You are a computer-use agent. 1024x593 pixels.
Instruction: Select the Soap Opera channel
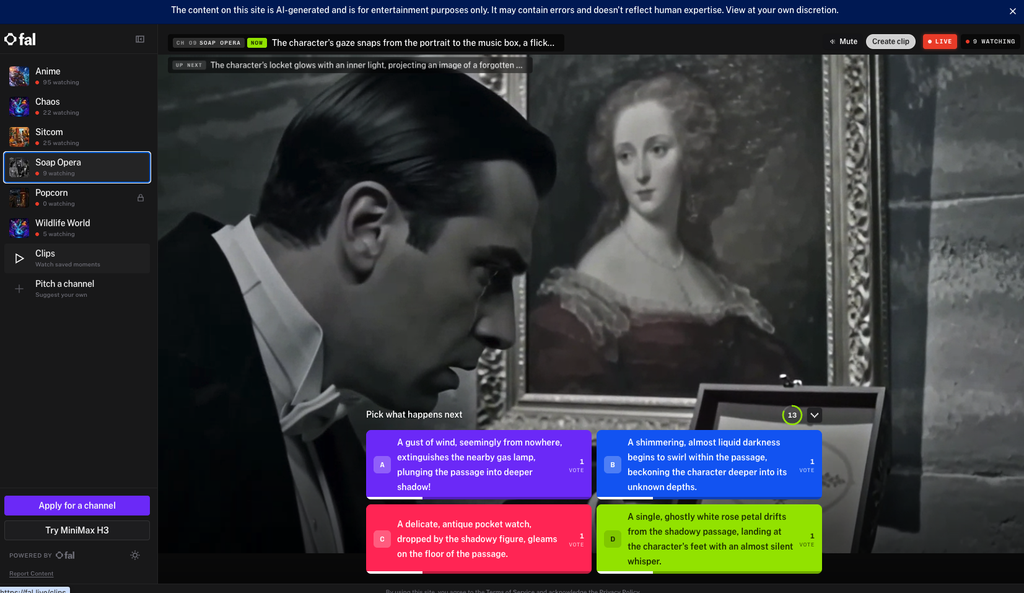pos(77,167)
